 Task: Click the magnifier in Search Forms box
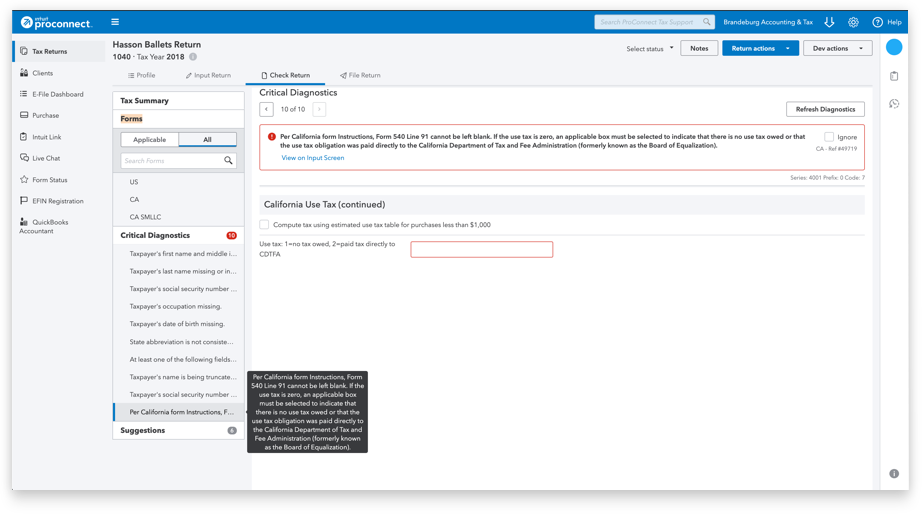click(x=228, y=161)
